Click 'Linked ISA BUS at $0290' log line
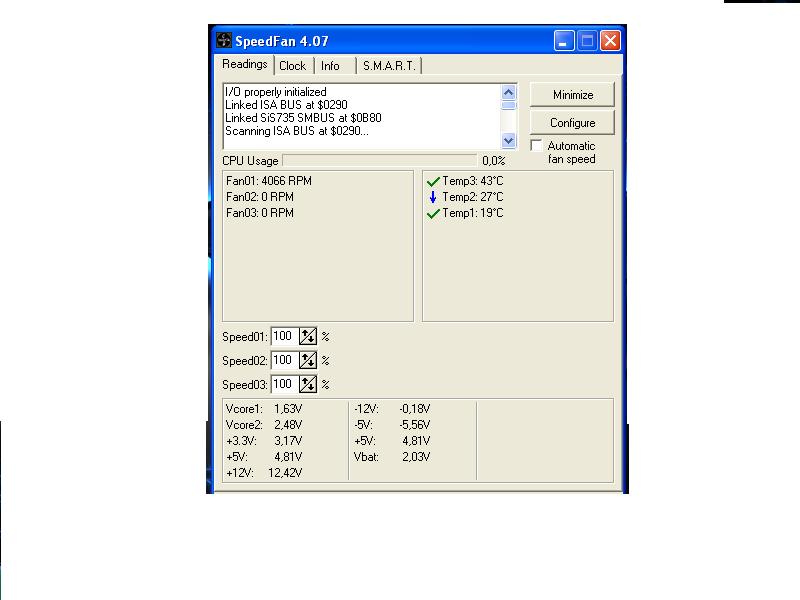 [x=286, y=105]
